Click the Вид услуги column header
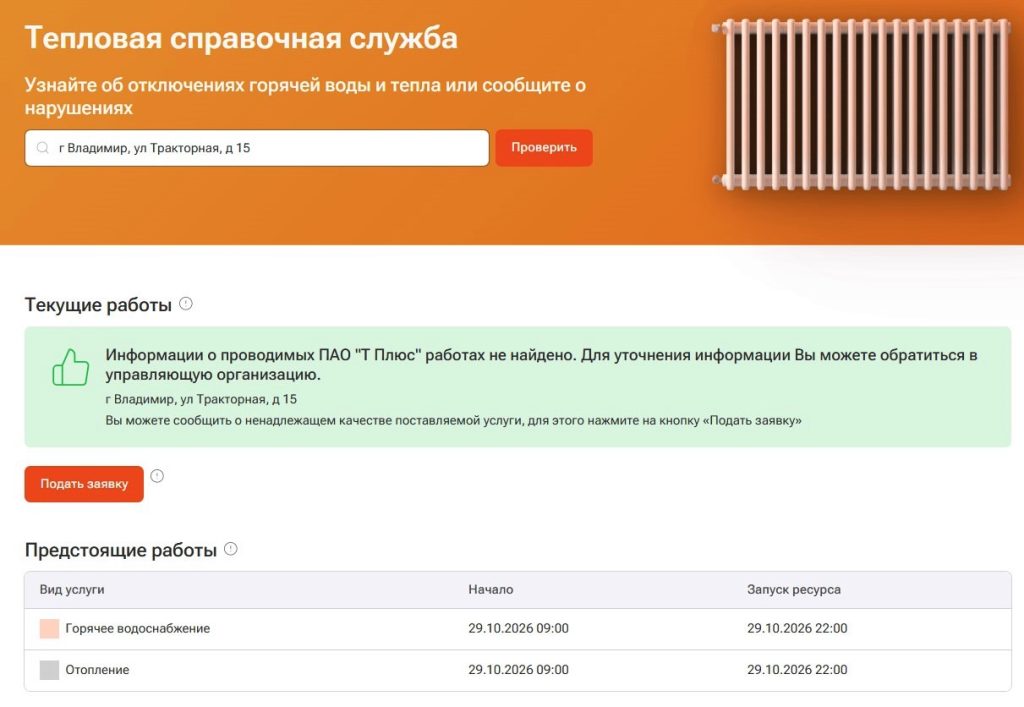 pos(72,589)
